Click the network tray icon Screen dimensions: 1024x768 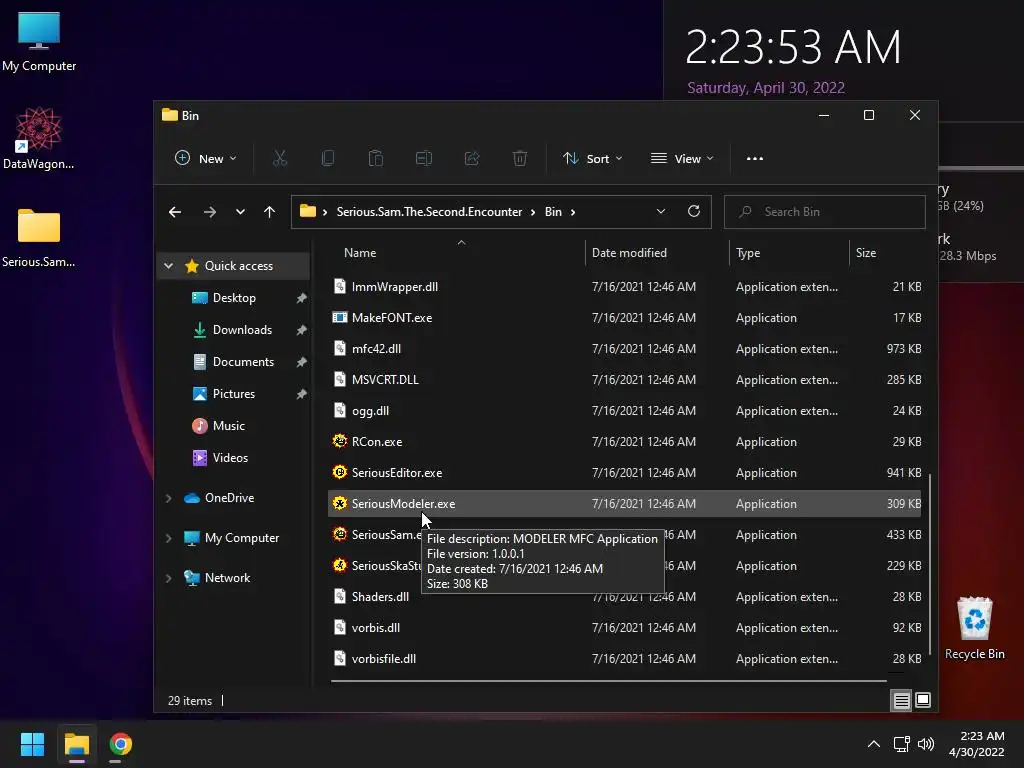point(902,744)
